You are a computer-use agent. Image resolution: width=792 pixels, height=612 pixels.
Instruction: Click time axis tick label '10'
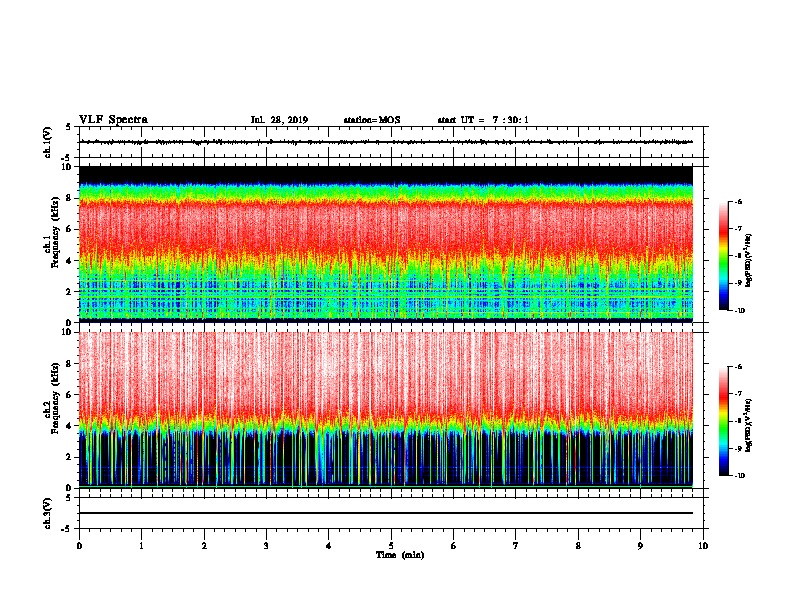point(703,546)
